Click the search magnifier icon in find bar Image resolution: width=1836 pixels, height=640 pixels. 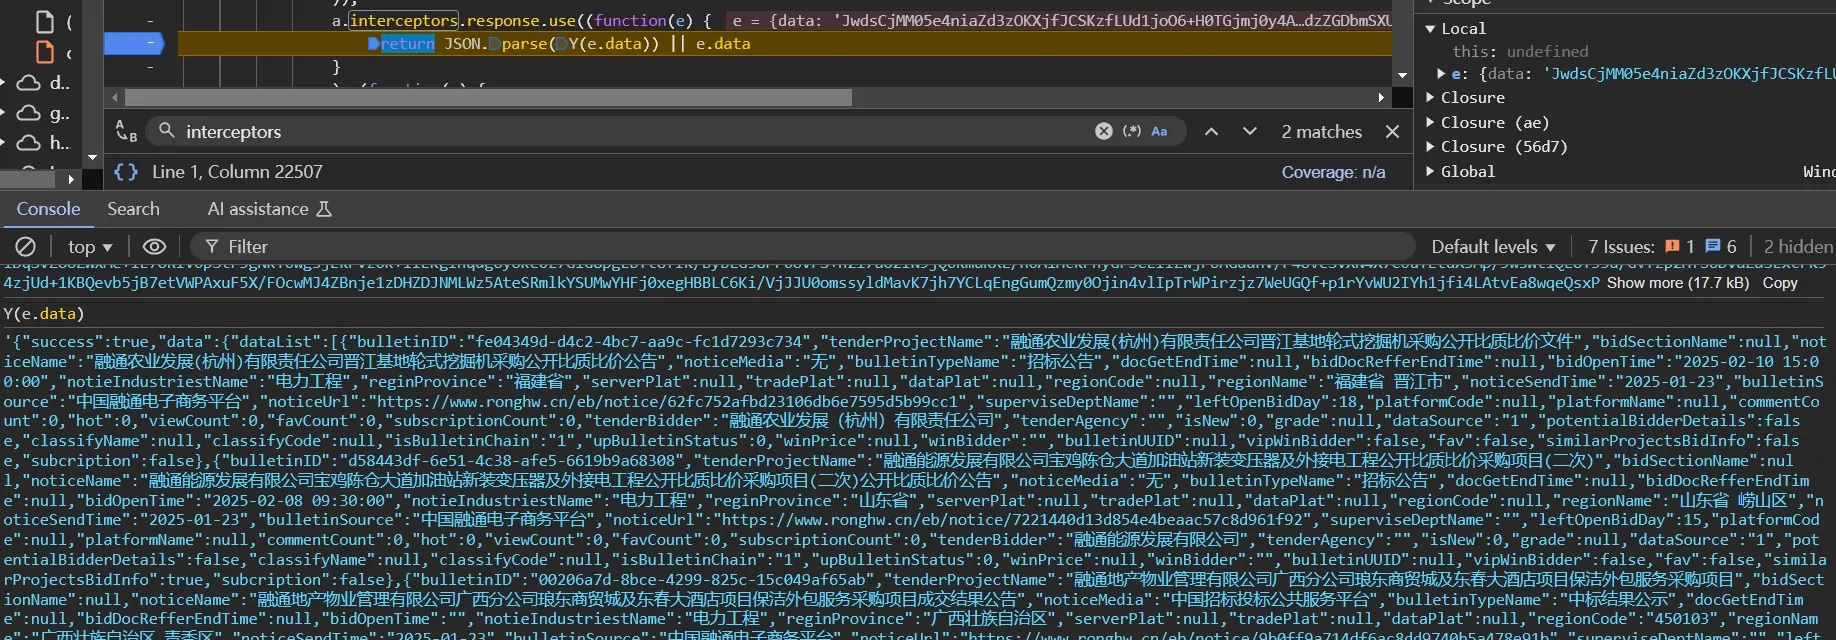click(166, 131)
